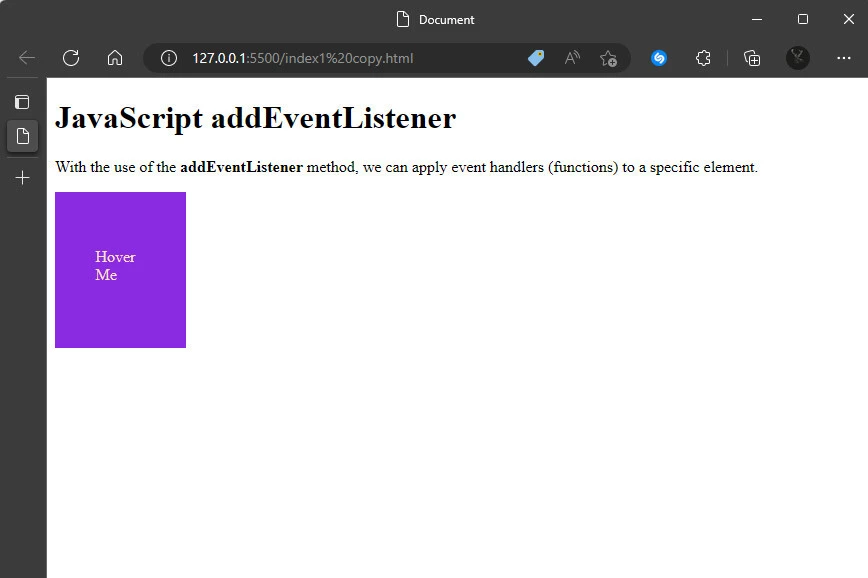Click the bold addEventListener text in paragraph
868x578 pixels.
(x=240, y=167)
